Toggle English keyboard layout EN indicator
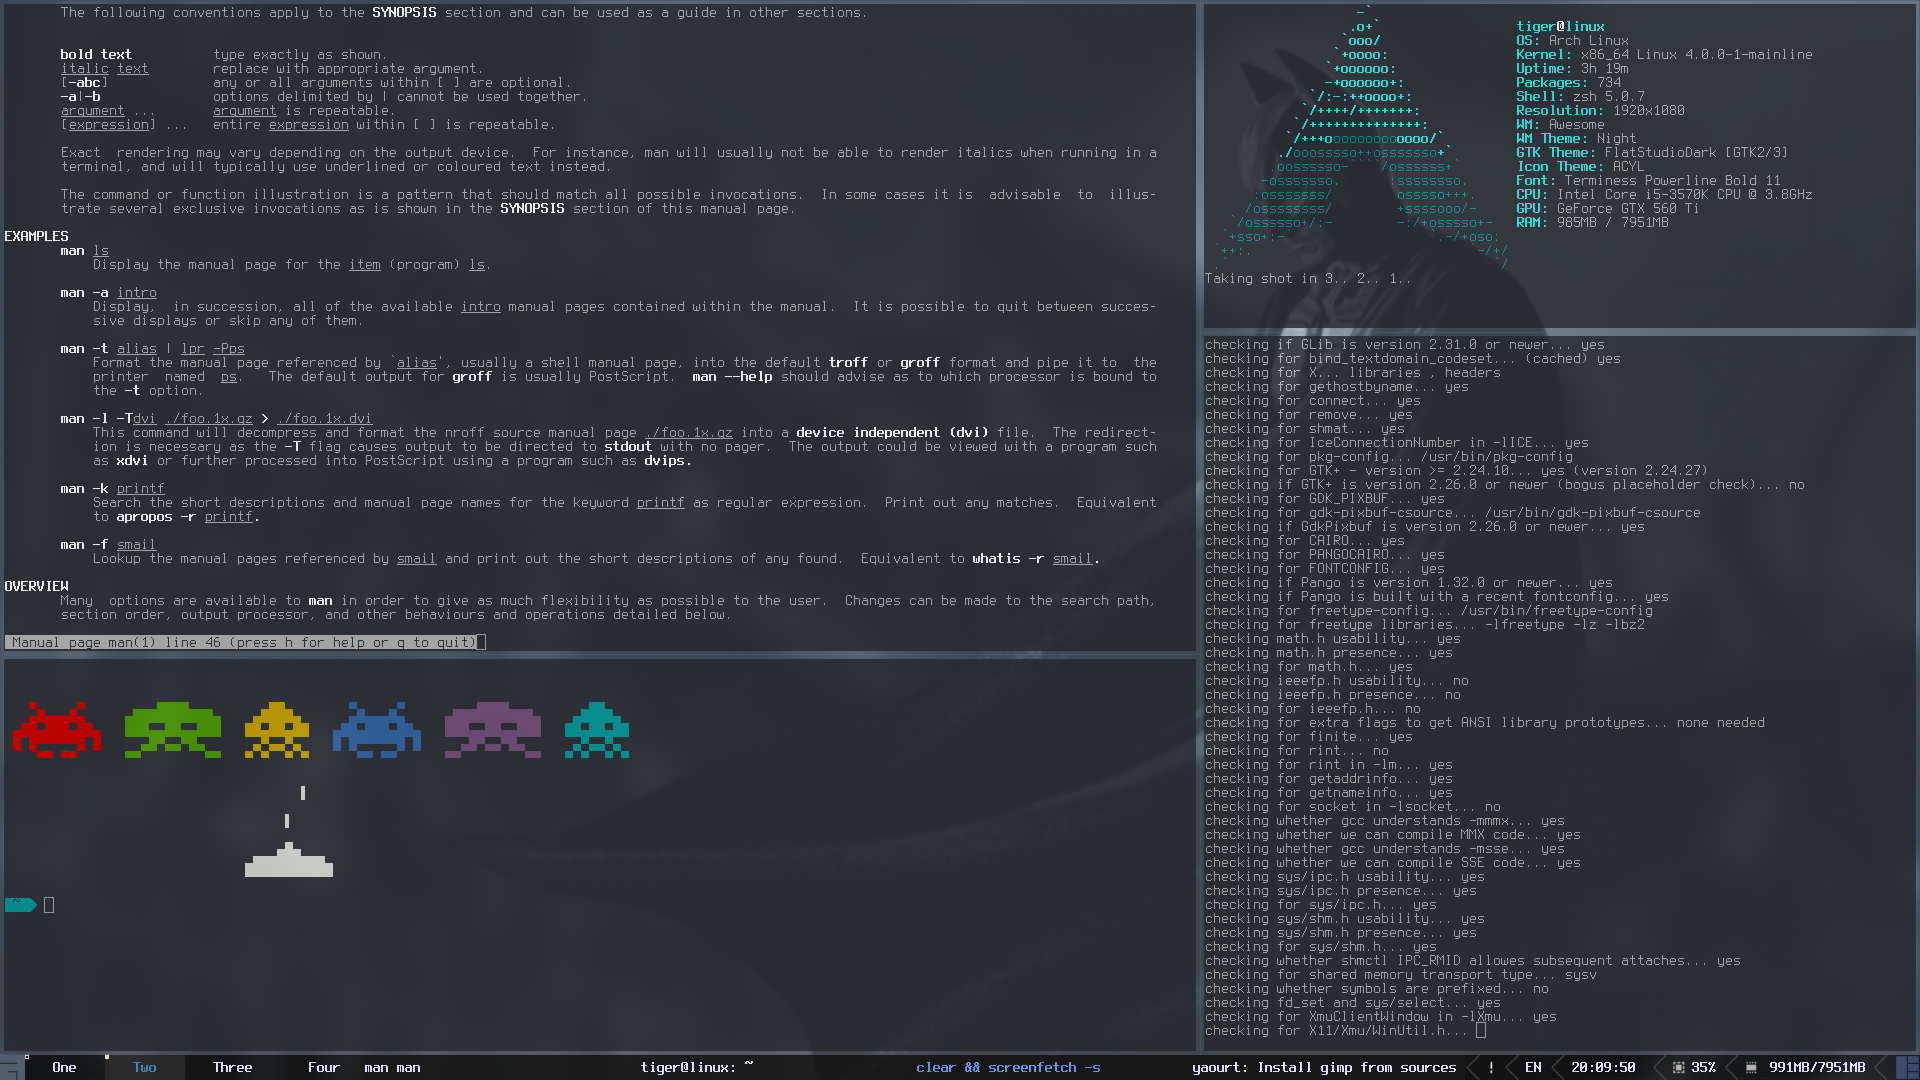1920x1080 pixels. tap(1532, 1065)
